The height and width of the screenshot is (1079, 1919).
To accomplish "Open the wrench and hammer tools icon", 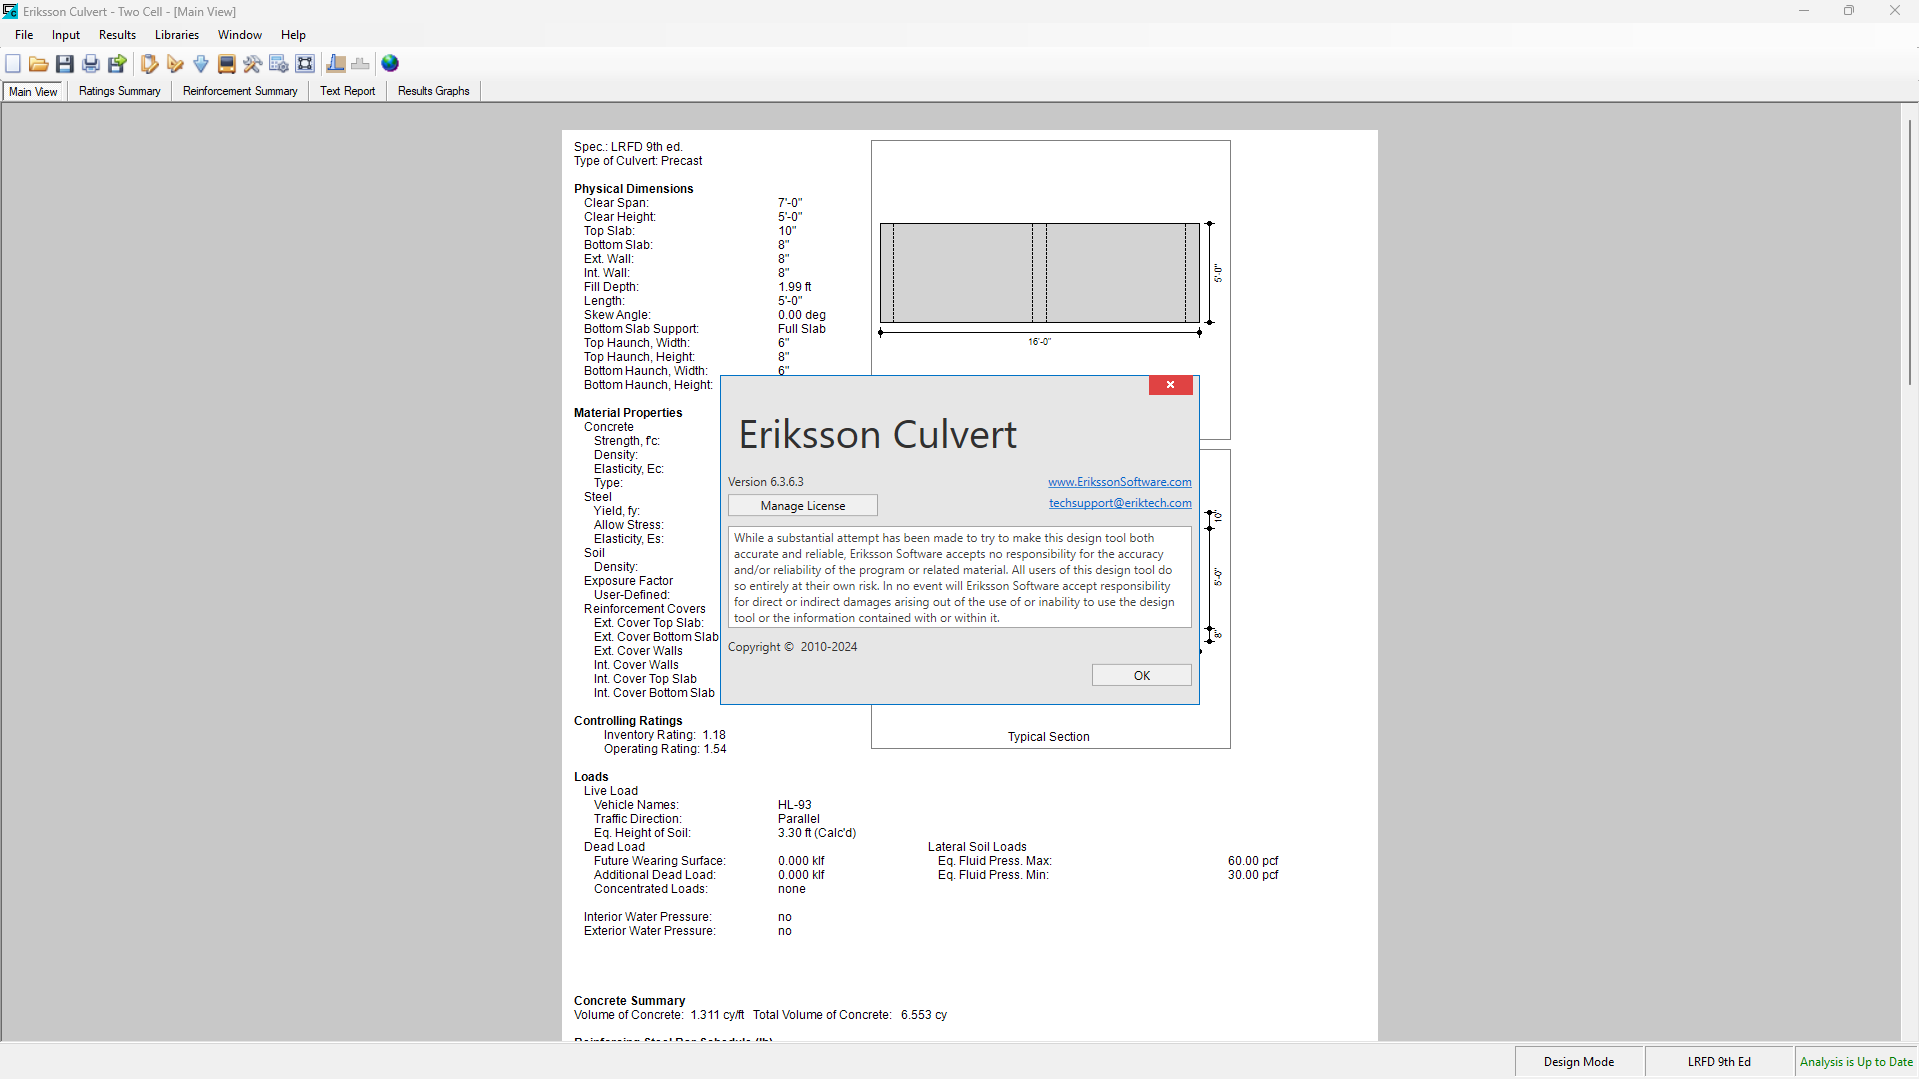I will tap(253, 64).
